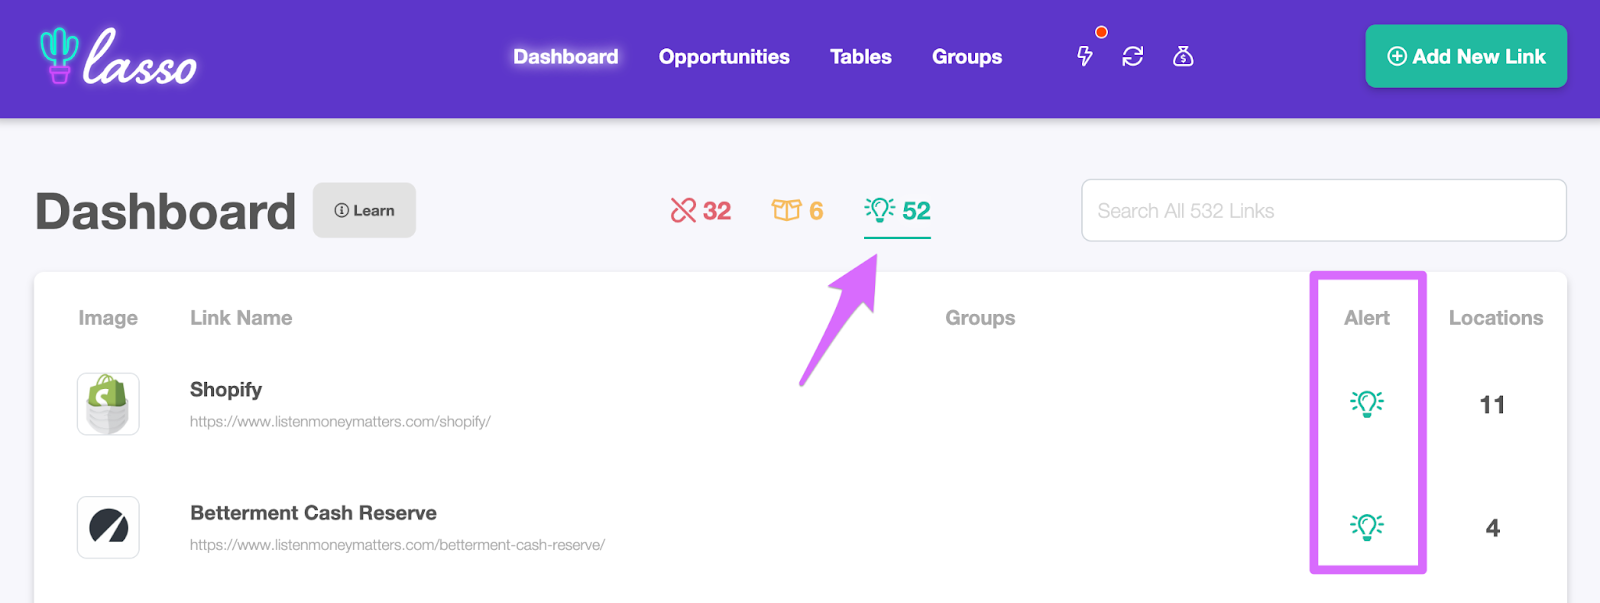Click the Learn button
Screen dimensions: 1600x603
(x=364, y=210)
